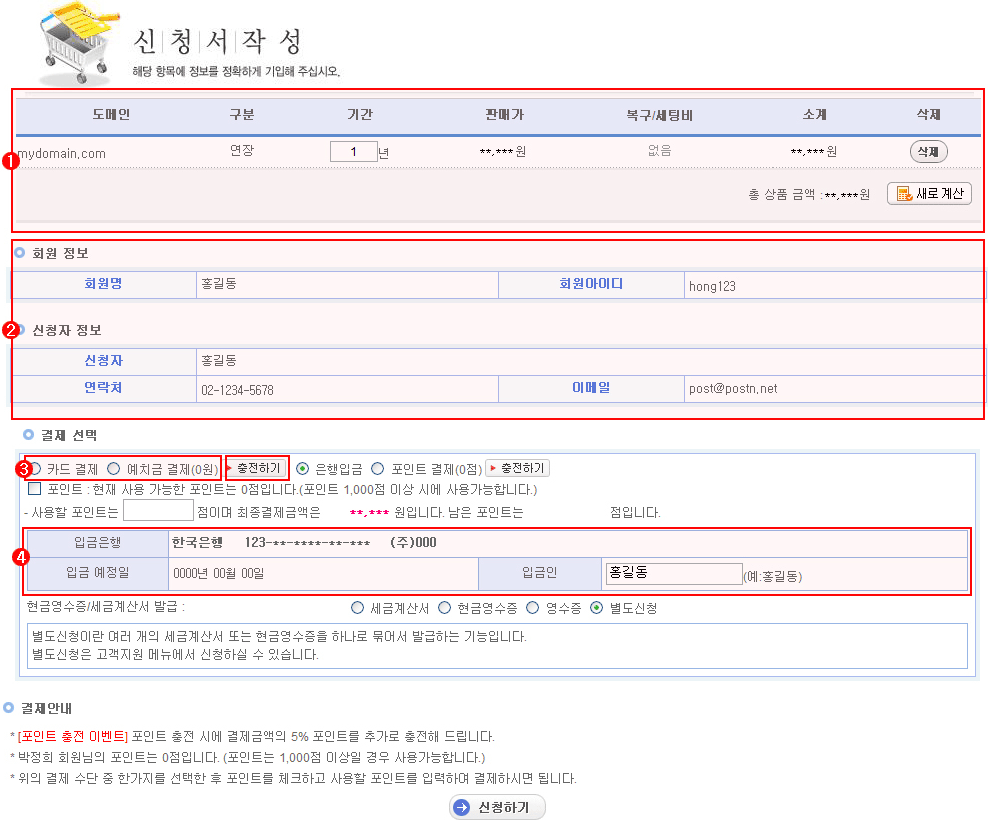Click the 회원 정보 section bullet icon

[x=20, y=253]
